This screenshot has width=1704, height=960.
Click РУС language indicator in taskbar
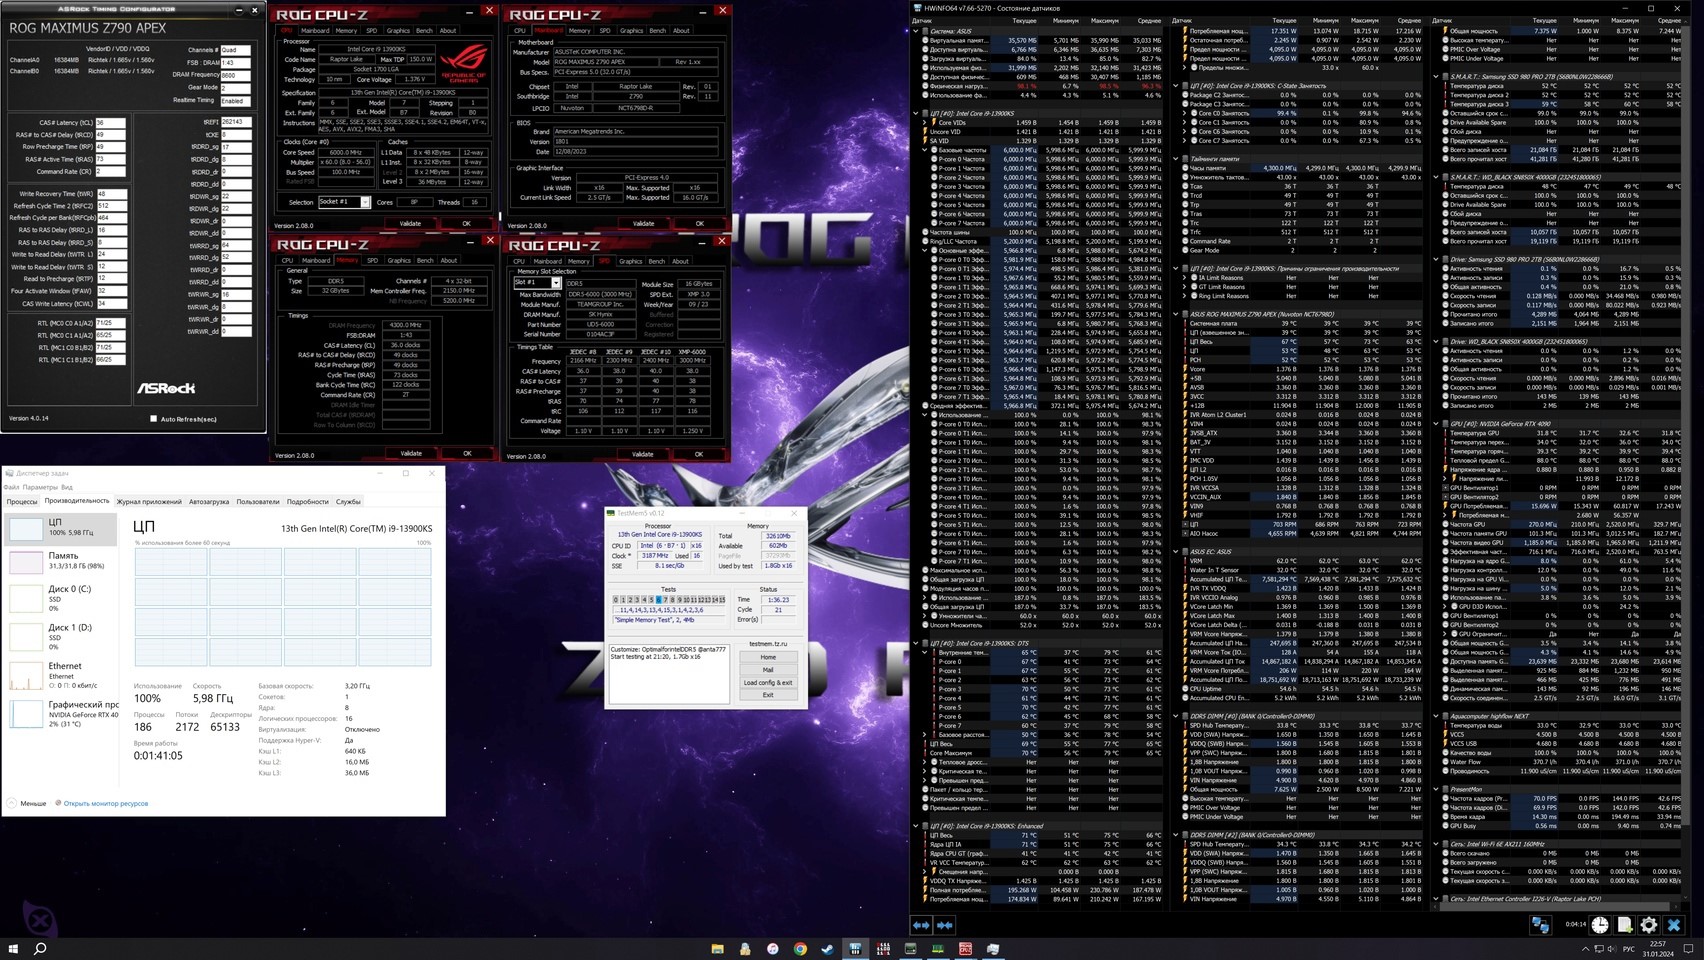(x=1628, y=948)
